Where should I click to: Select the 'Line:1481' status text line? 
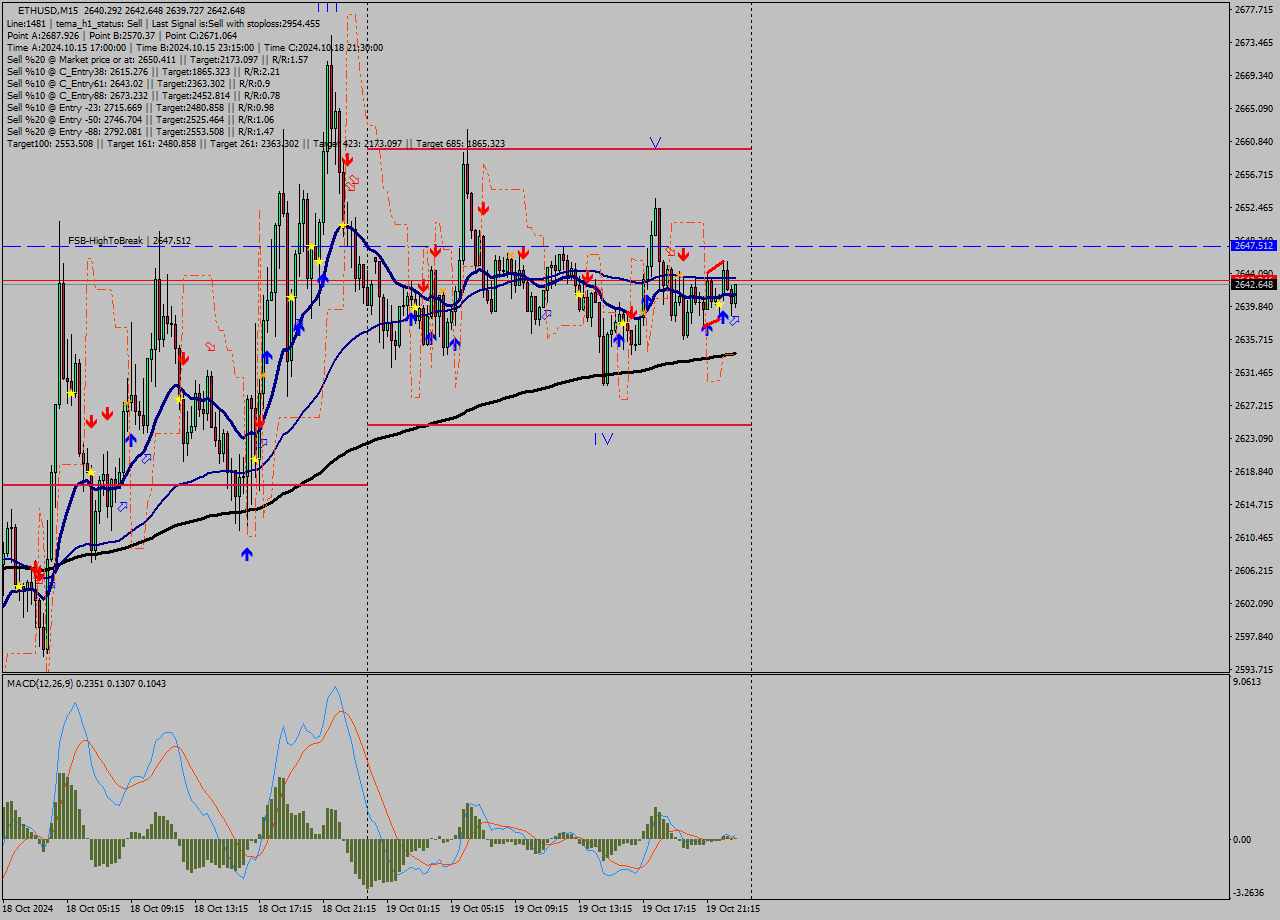pos(163,23)
